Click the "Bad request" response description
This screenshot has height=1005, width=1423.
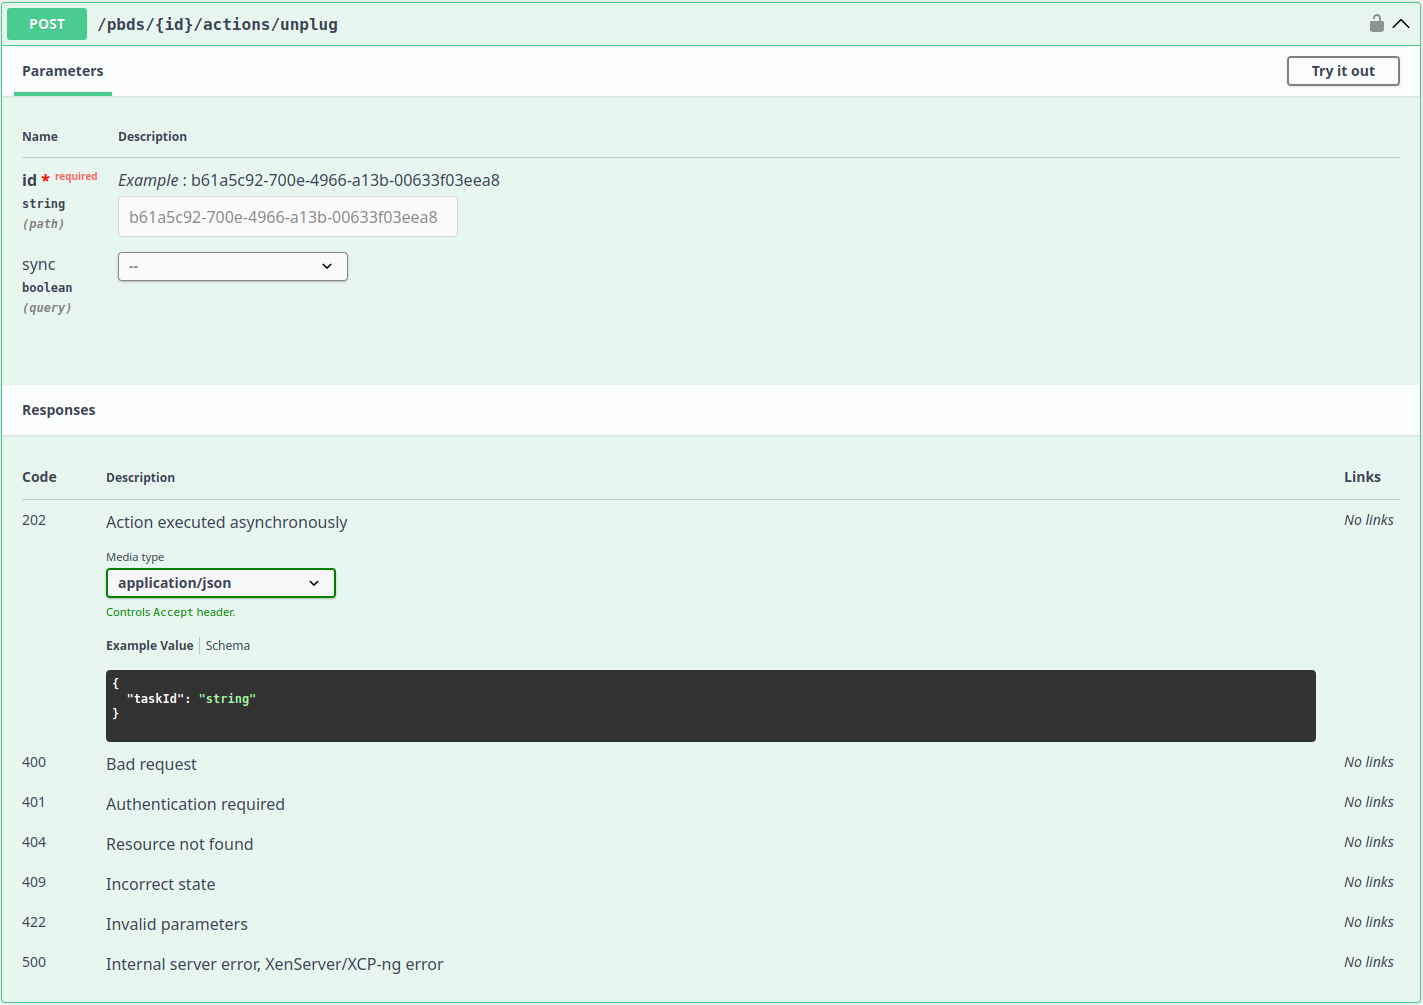tap(151, 764)
